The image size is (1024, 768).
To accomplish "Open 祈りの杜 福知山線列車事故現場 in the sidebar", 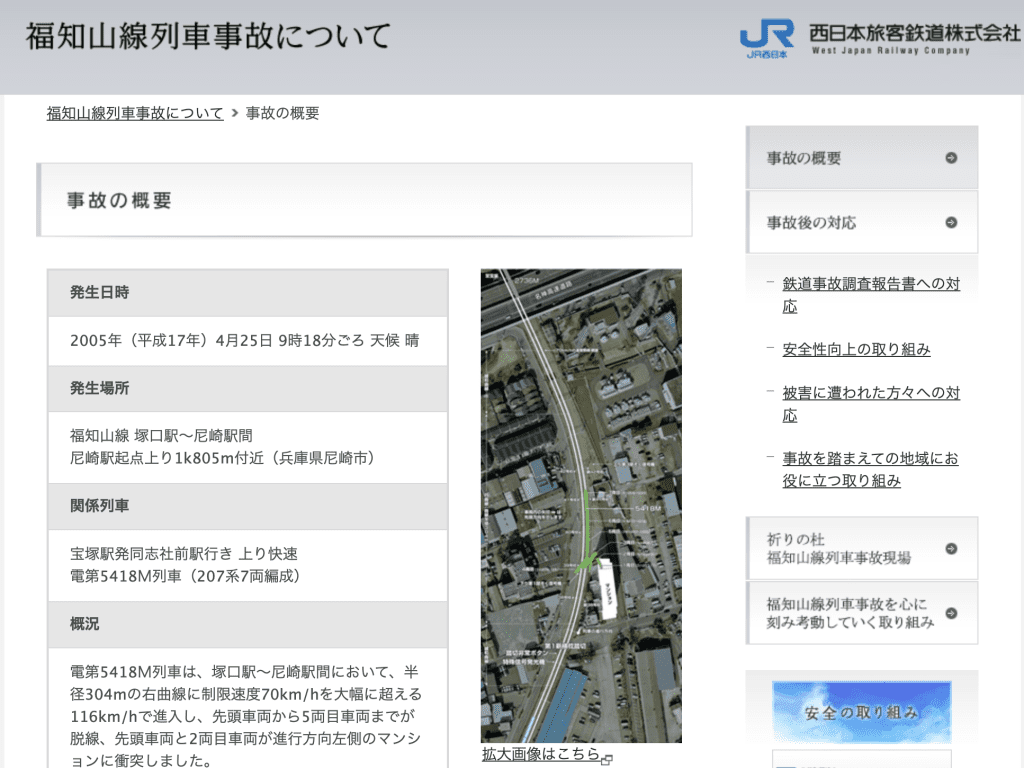I will tap(838, 548).
